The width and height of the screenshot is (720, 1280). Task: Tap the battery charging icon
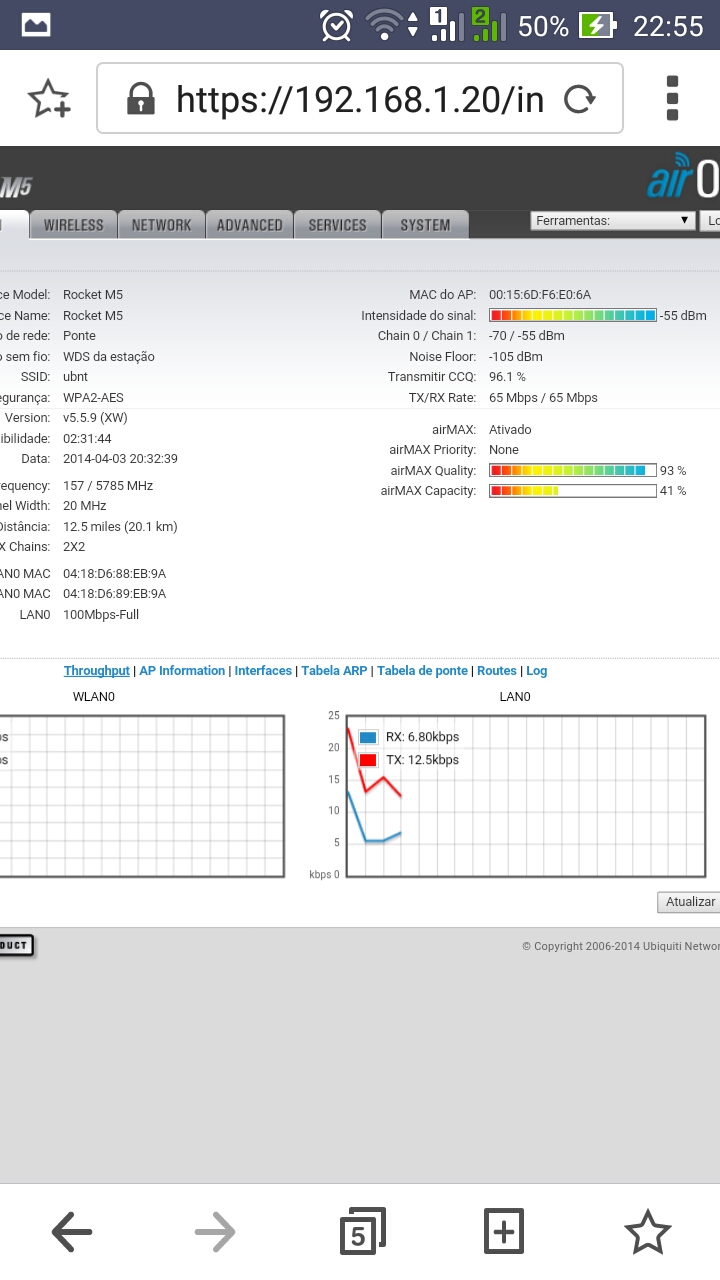pos(598,25)
